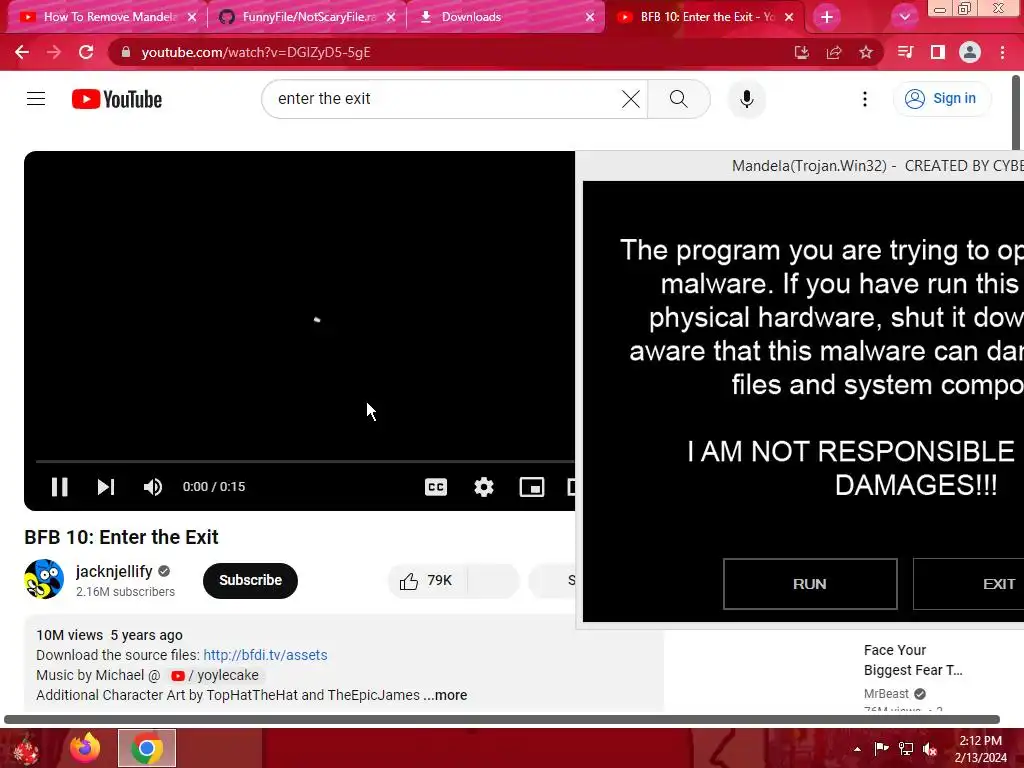The height and width of the screenshot is (768, 1024).
Task: Go back using the browser back arrow
Action: pos(22,52)
